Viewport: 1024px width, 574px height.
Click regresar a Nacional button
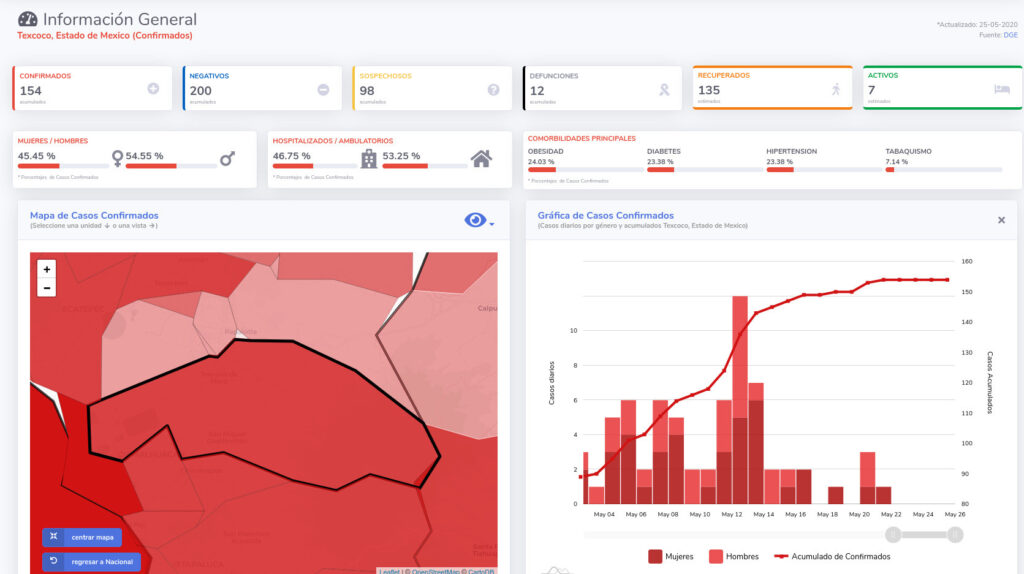92,561
